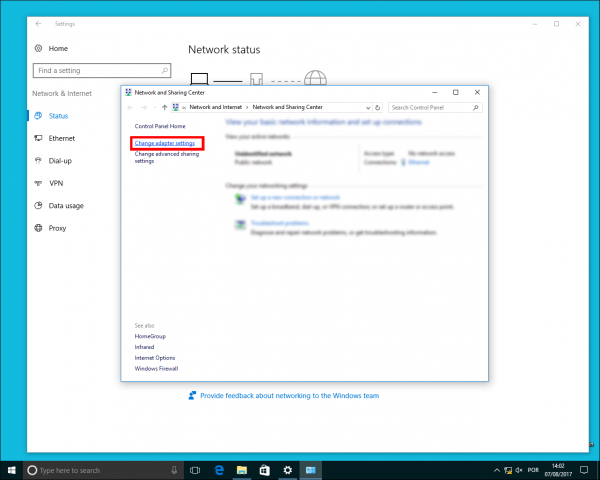Open Change adapter settings link

[165, 143]
